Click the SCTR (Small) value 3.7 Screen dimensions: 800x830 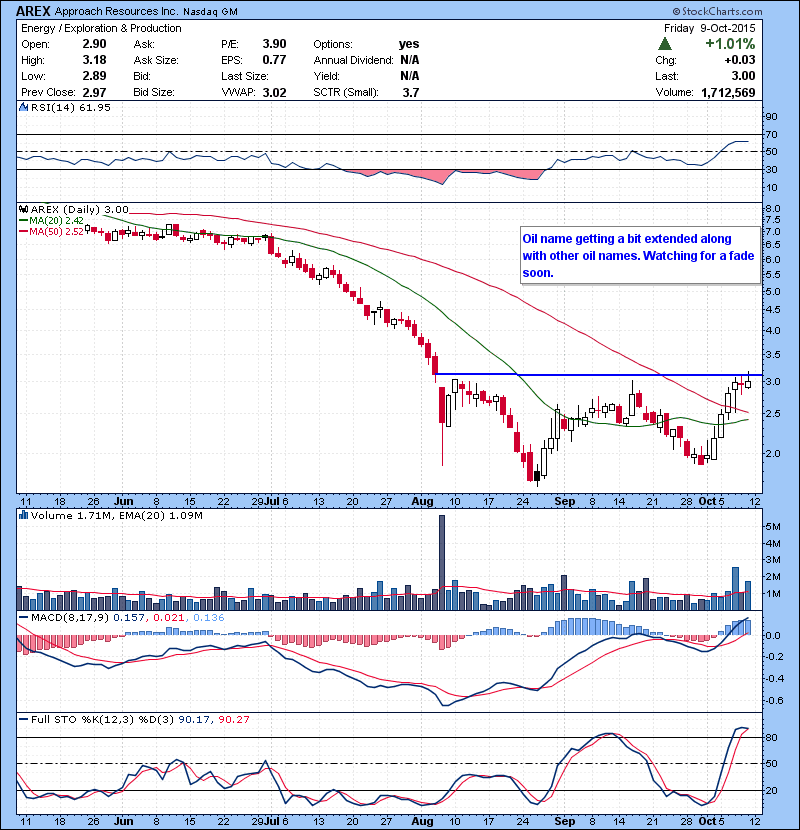pos(411,92)
